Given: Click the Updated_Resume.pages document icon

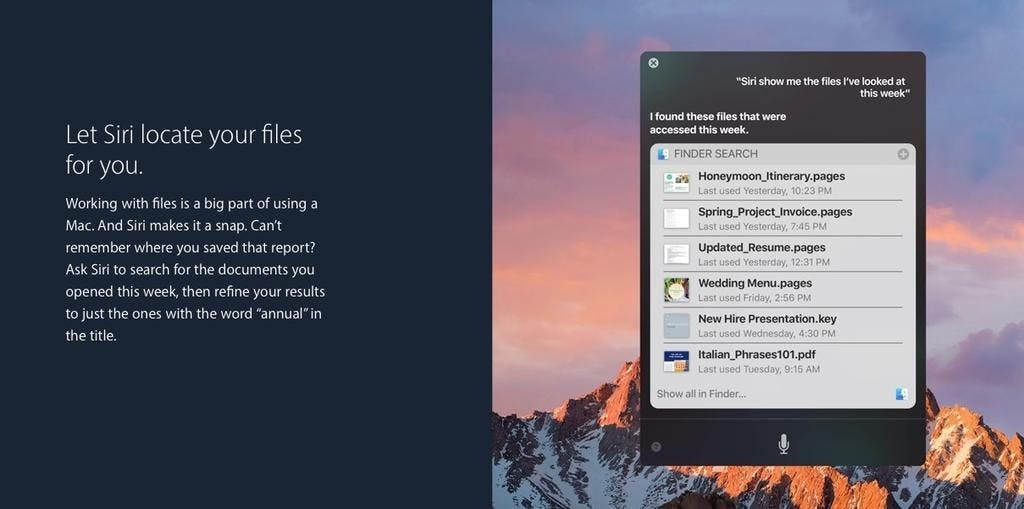Looking at the screenshot, I should click(x=677, y=254).
